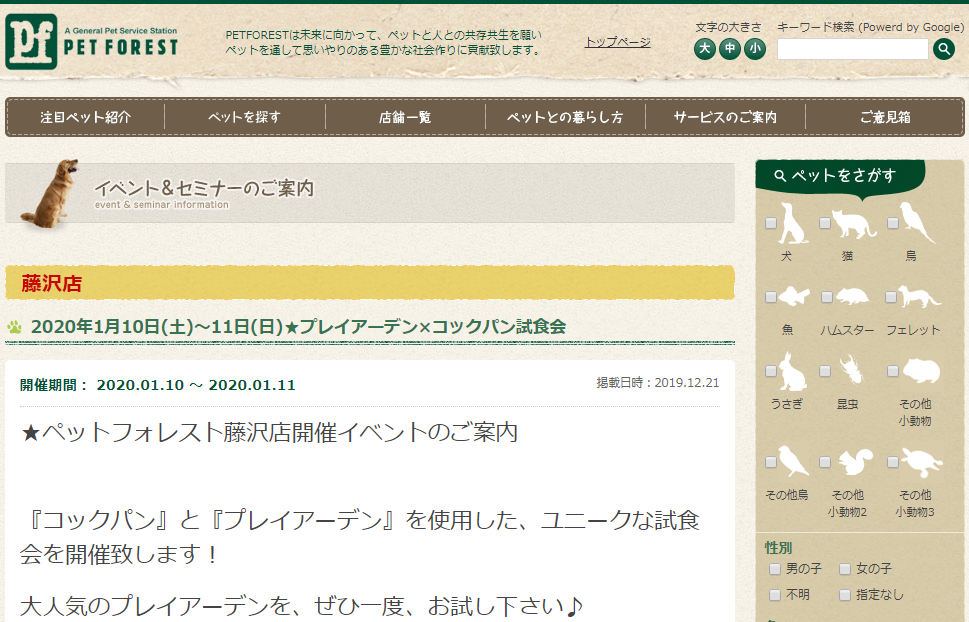The image size is (969, 622).
Task: Set text size to large (大)
Action: 705,48
